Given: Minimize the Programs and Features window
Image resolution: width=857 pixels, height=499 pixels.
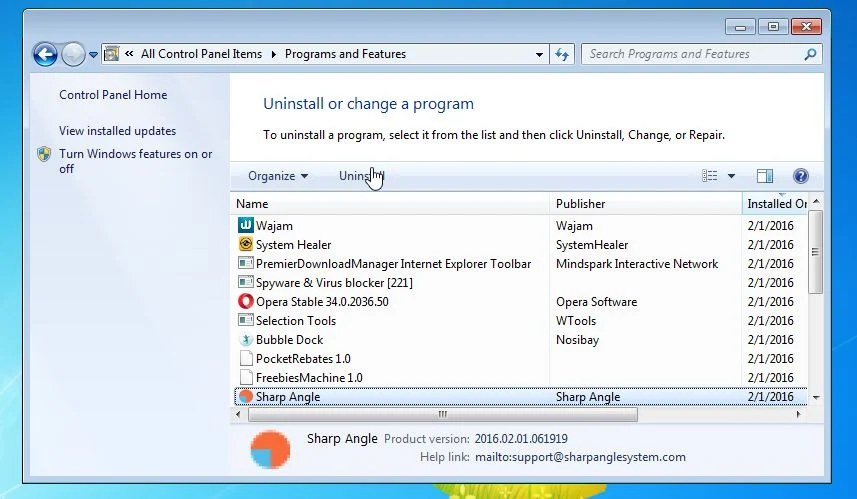Looking at the screenshot, I should [740, 26].
